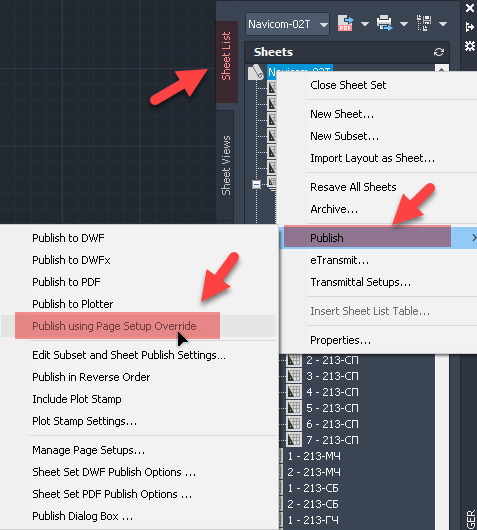This screenshot has height=530, width=477.
Task: Select sheet 1 - 213-МЧ
Action: point(314,456)
